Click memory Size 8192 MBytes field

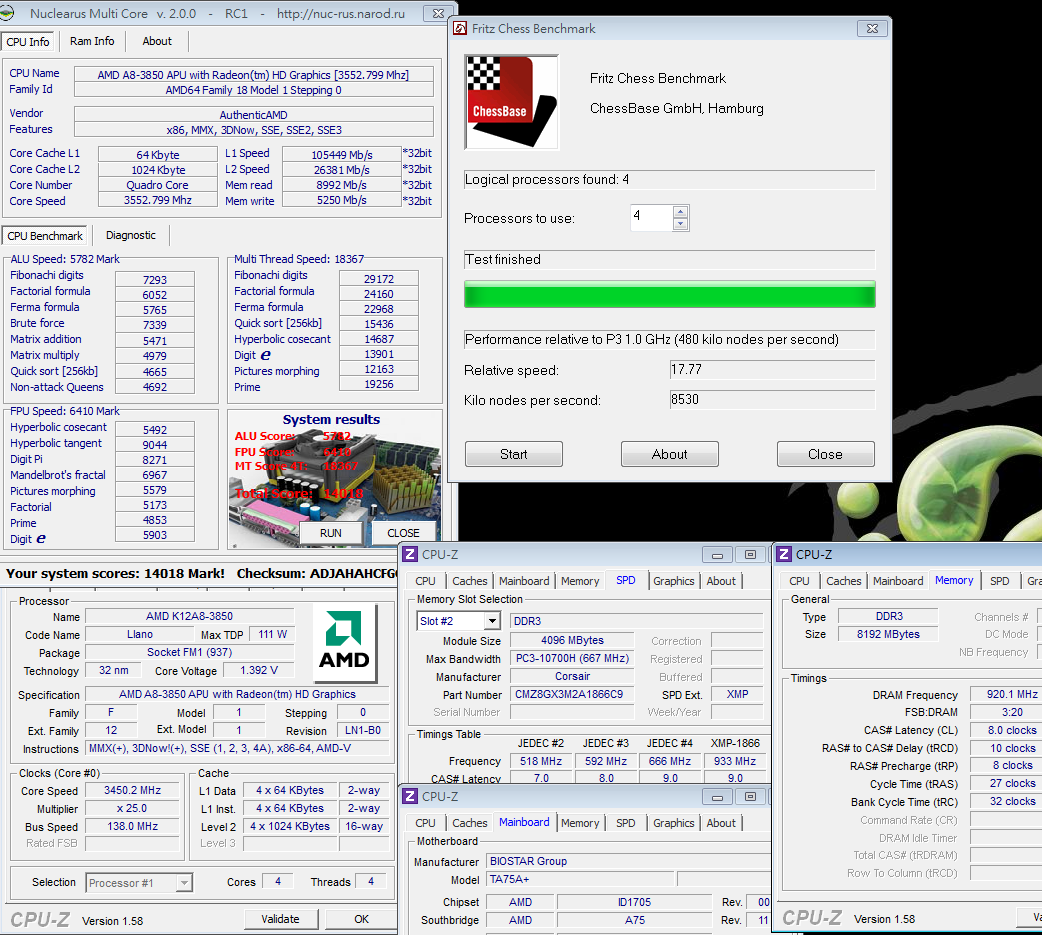click(888, 634)
